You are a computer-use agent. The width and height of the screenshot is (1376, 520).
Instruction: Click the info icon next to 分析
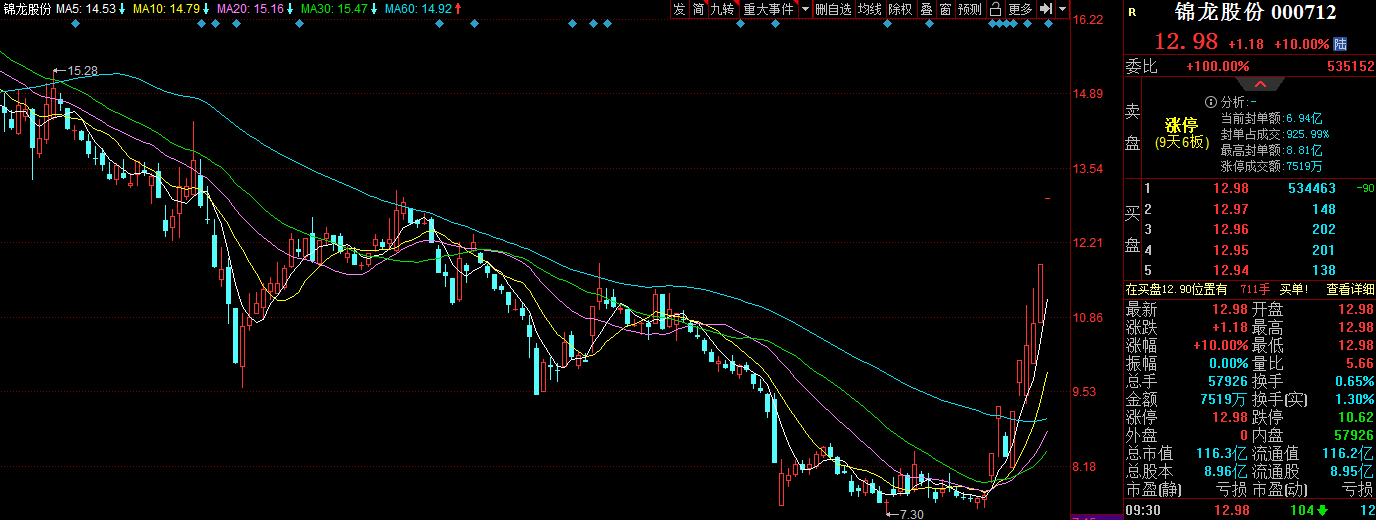coord(1212,102)
